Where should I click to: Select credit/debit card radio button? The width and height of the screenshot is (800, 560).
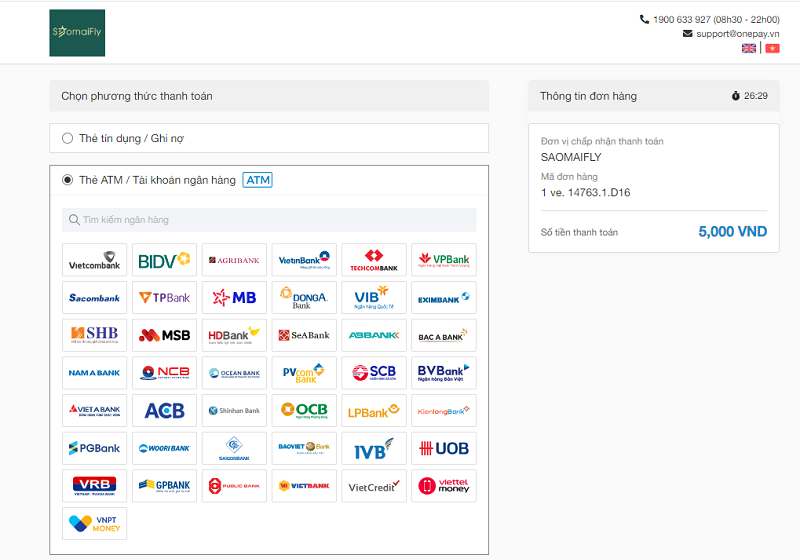(67, 138)
